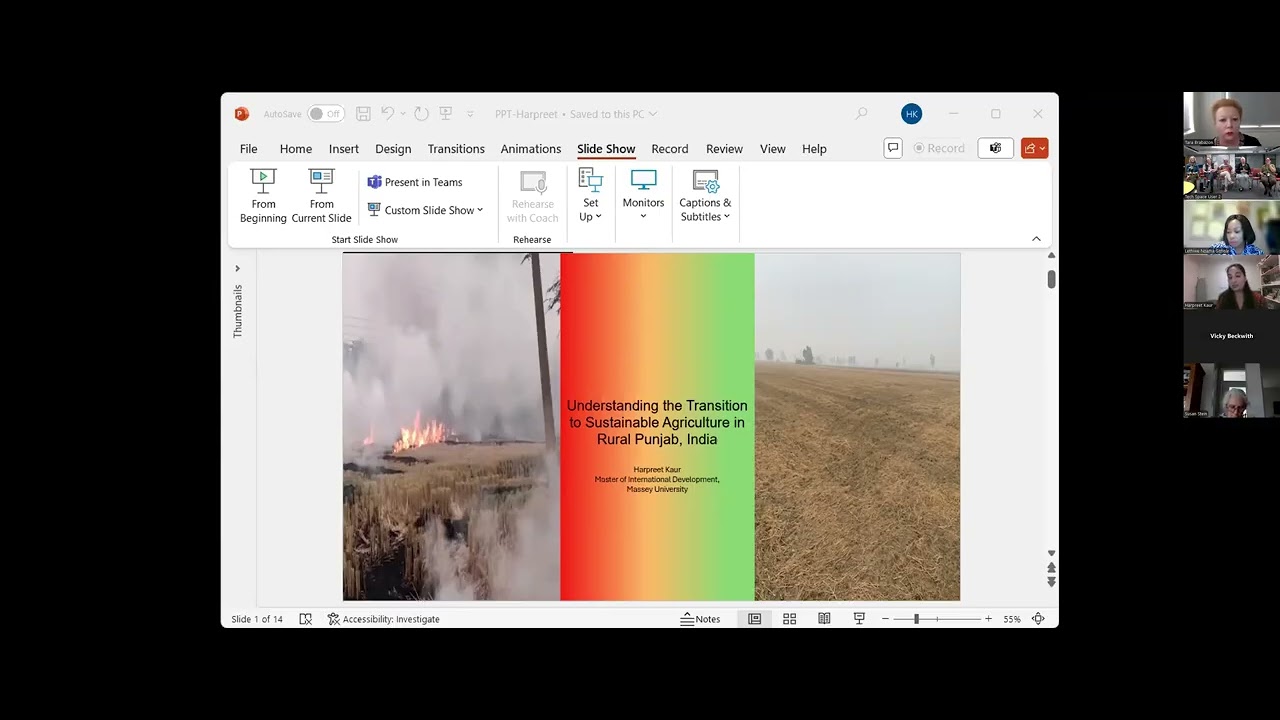Go to the Animations tab
1280x720 pixels.
click(531, 149)
